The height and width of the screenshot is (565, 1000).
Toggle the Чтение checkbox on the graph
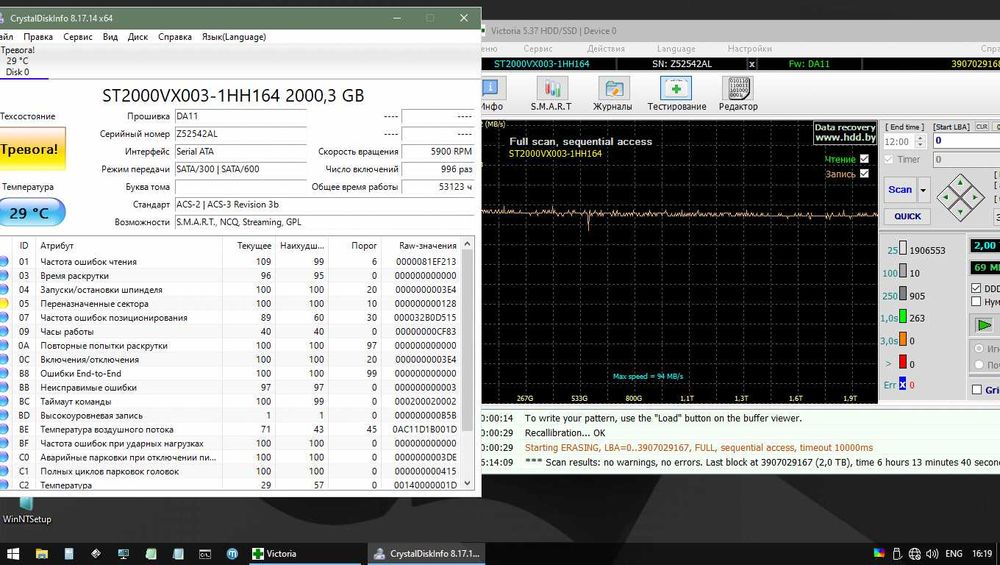pos(864,159)
